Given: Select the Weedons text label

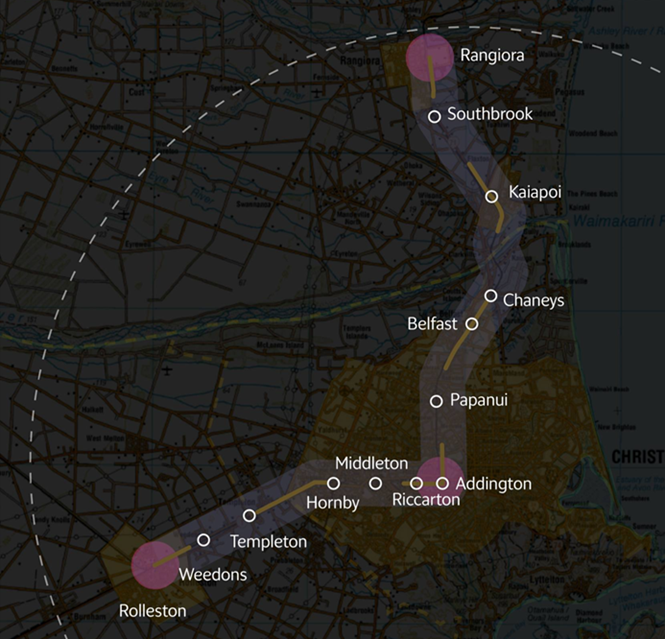Looking at the screenshot, I should tap(213, 575).
